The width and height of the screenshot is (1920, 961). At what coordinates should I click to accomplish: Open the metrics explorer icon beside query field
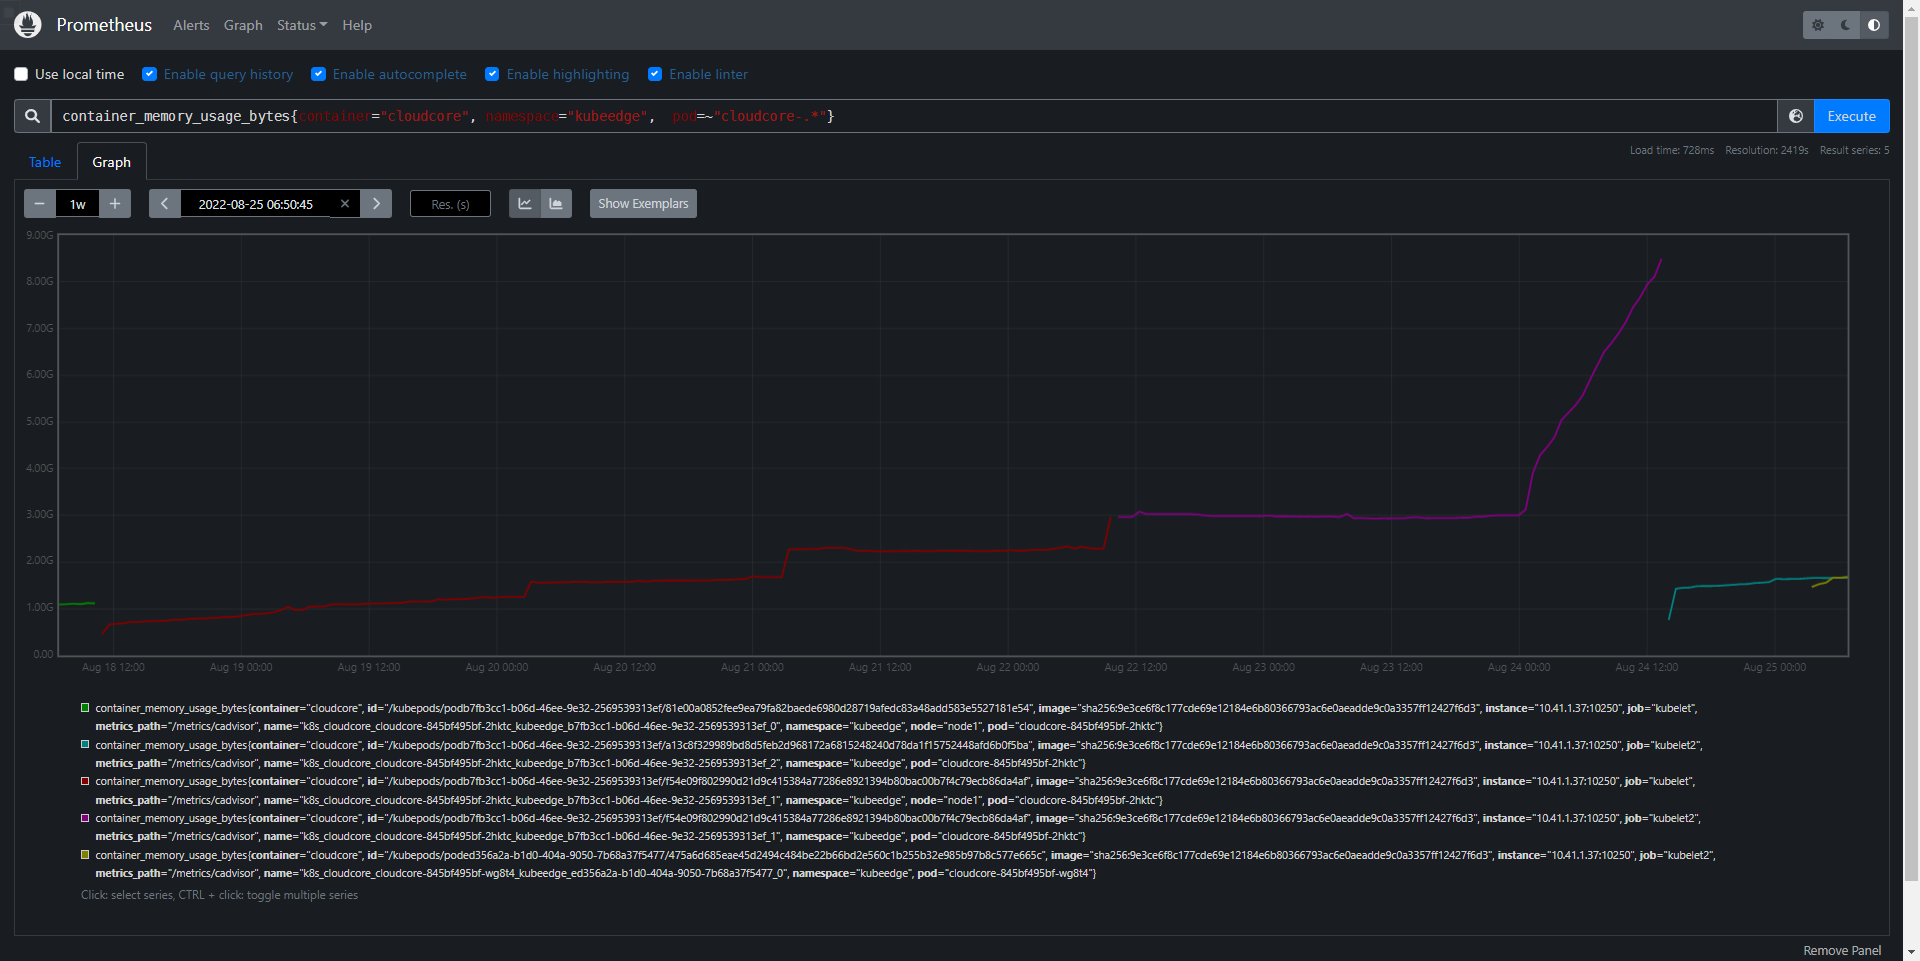click(1795, 116)
